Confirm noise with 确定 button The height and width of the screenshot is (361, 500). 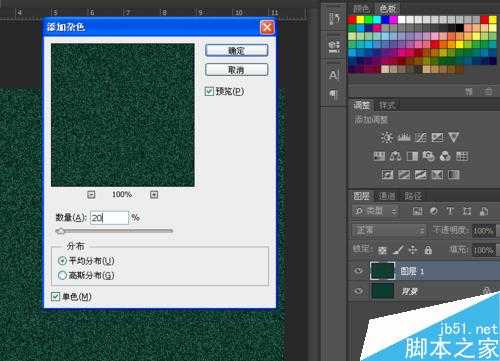click(236, 51)
